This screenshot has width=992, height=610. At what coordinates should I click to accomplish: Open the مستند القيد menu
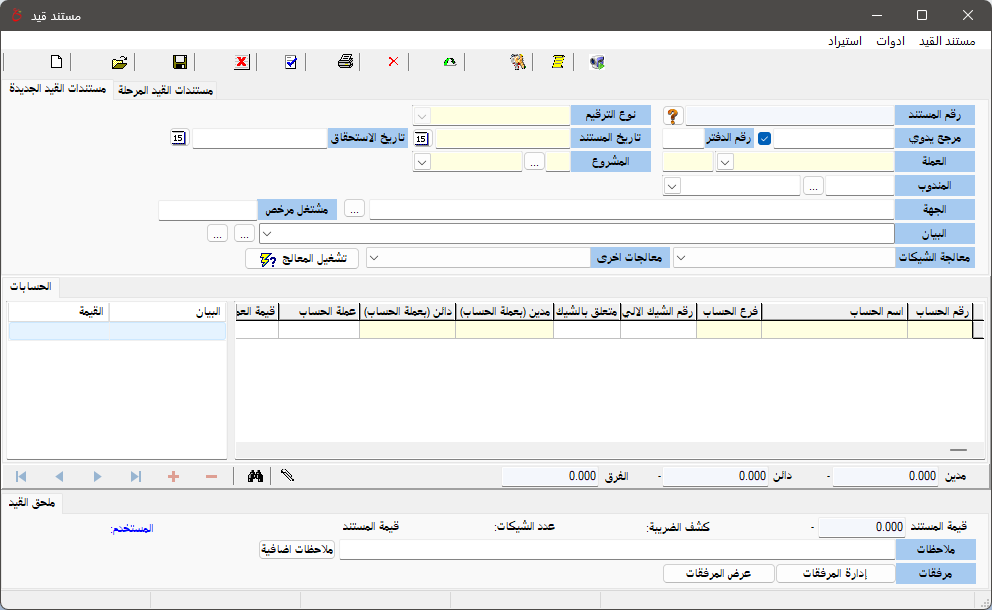tap(947, 41)
